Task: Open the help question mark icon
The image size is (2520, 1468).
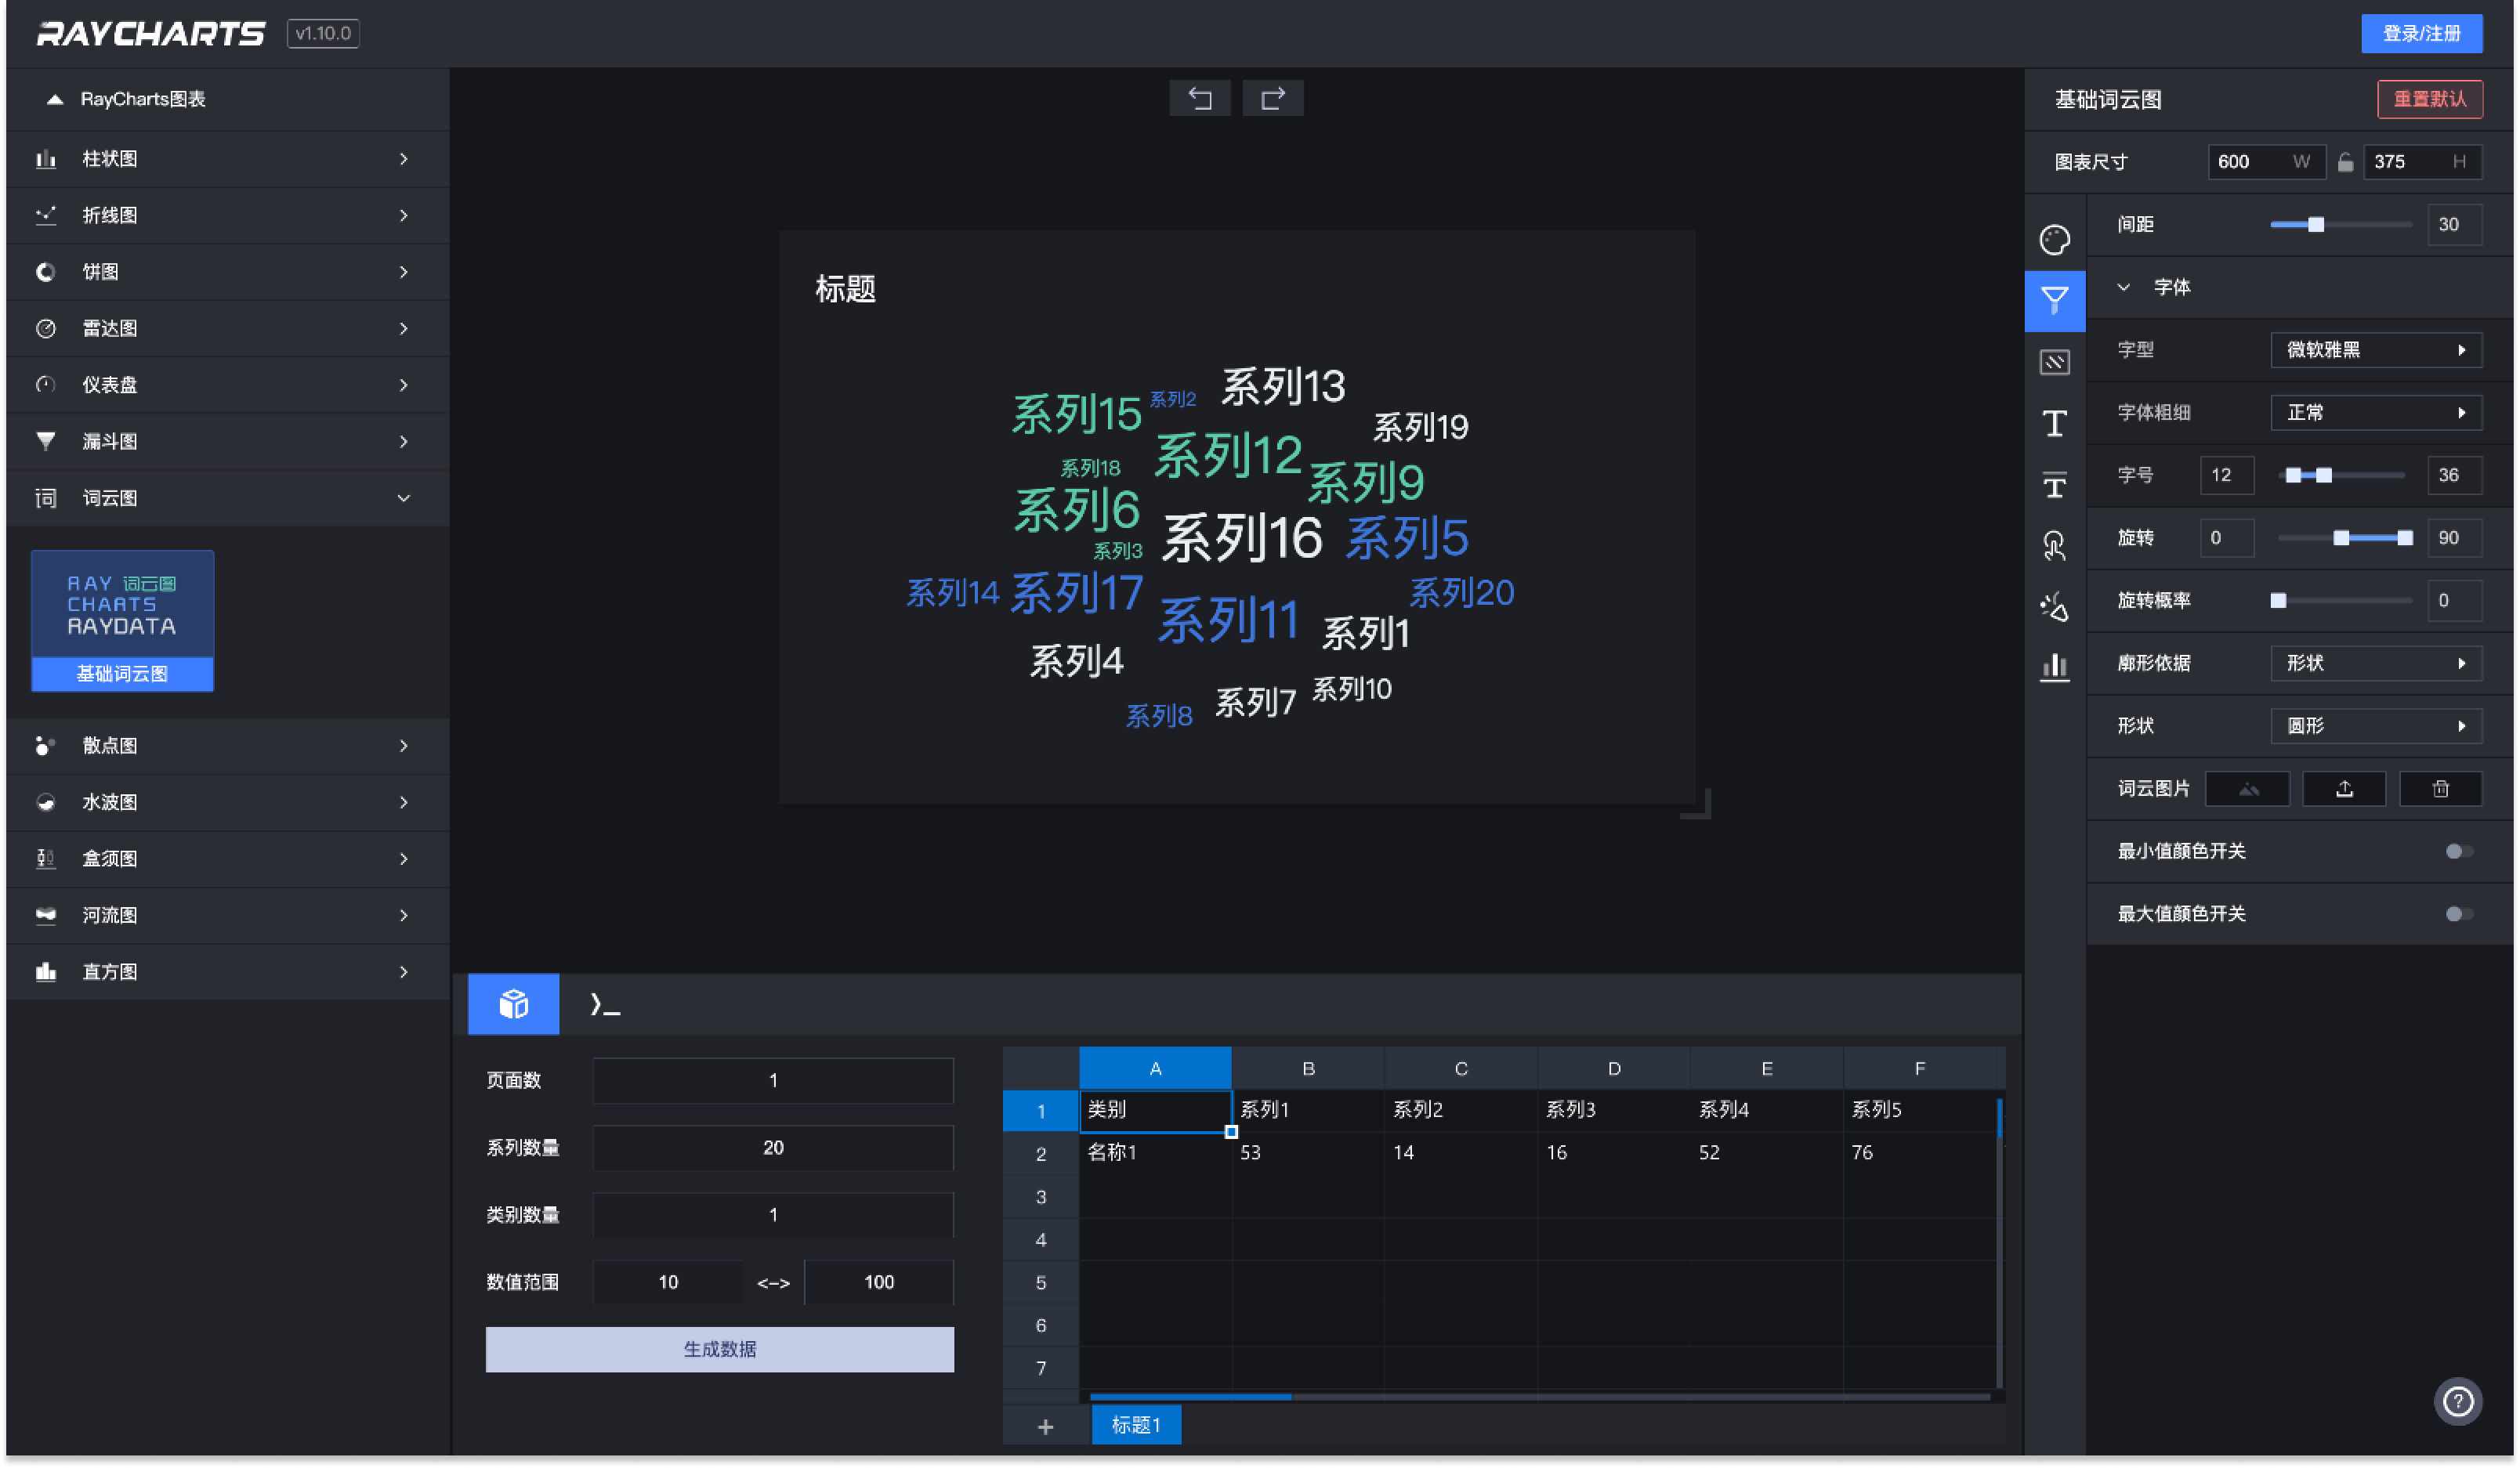Action: (2457, 1401)
